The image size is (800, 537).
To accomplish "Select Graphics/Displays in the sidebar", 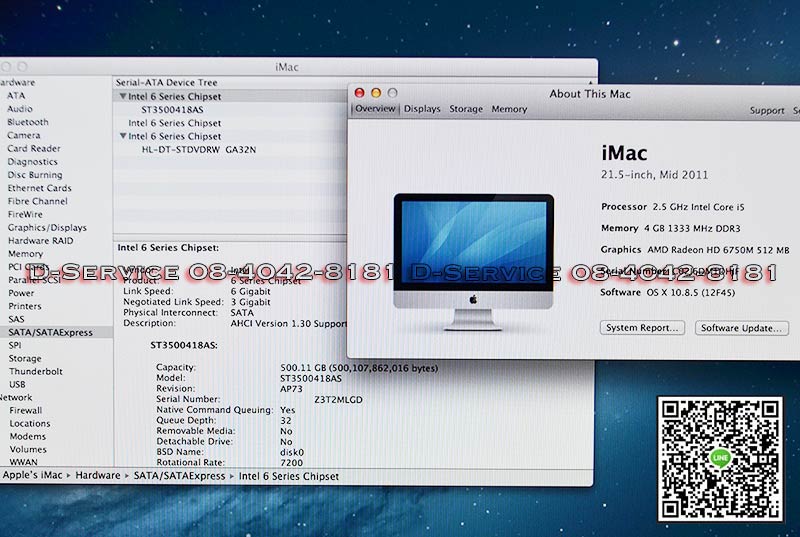I will (47, 228).
